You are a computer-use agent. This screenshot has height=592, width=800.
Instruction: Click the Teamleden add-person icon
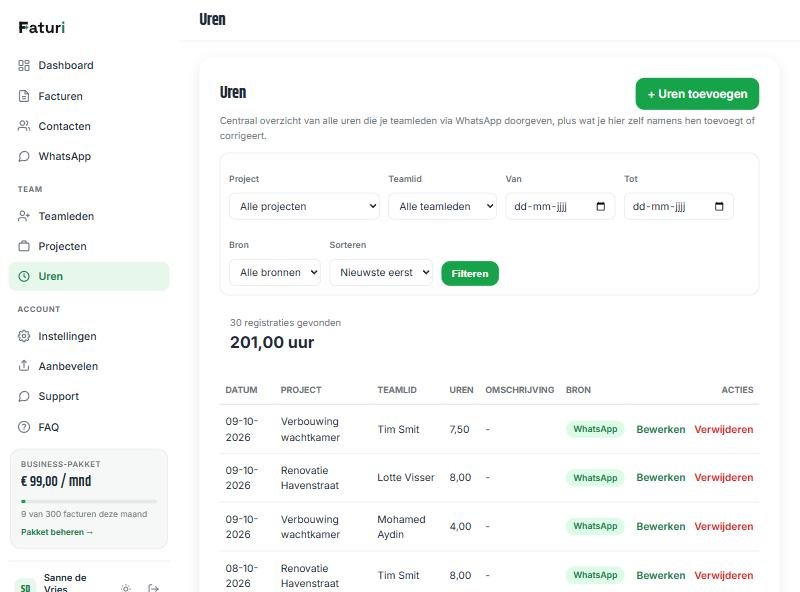[24, 216]
